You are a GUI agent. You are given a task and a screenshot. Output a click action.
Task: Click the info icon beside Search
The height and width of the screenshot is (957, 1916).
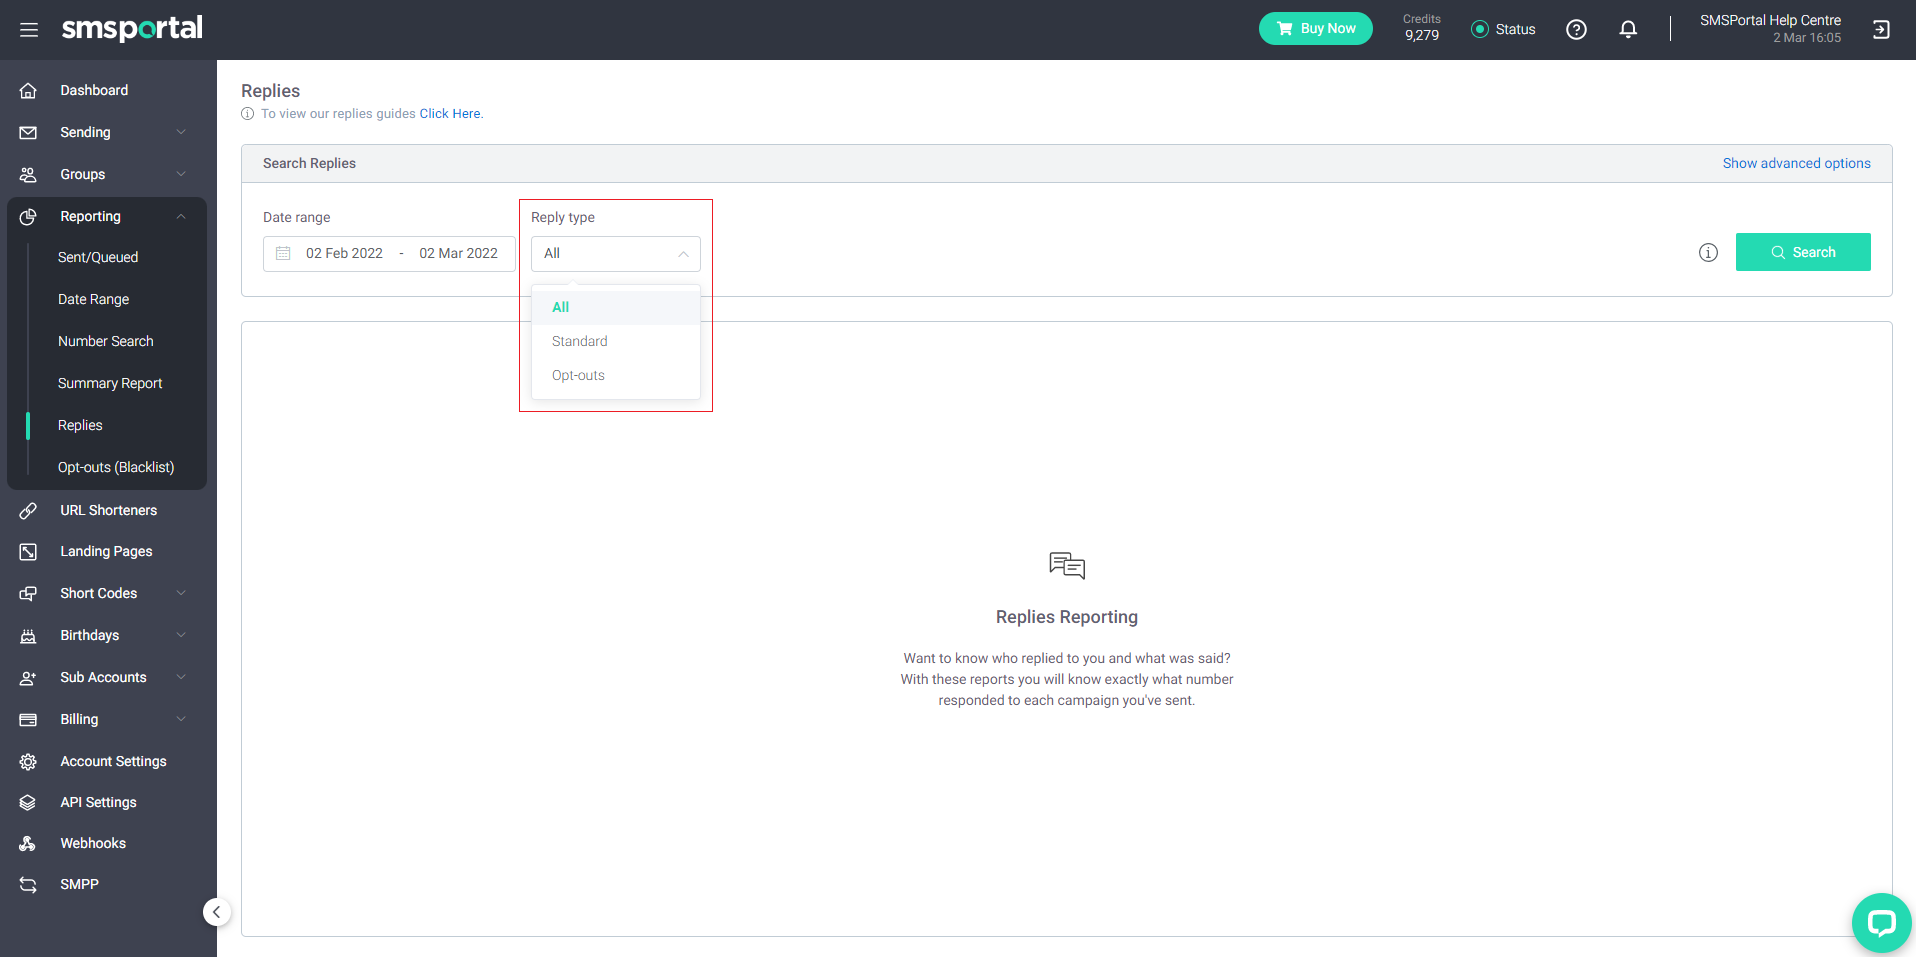[x=1708, y=253]
